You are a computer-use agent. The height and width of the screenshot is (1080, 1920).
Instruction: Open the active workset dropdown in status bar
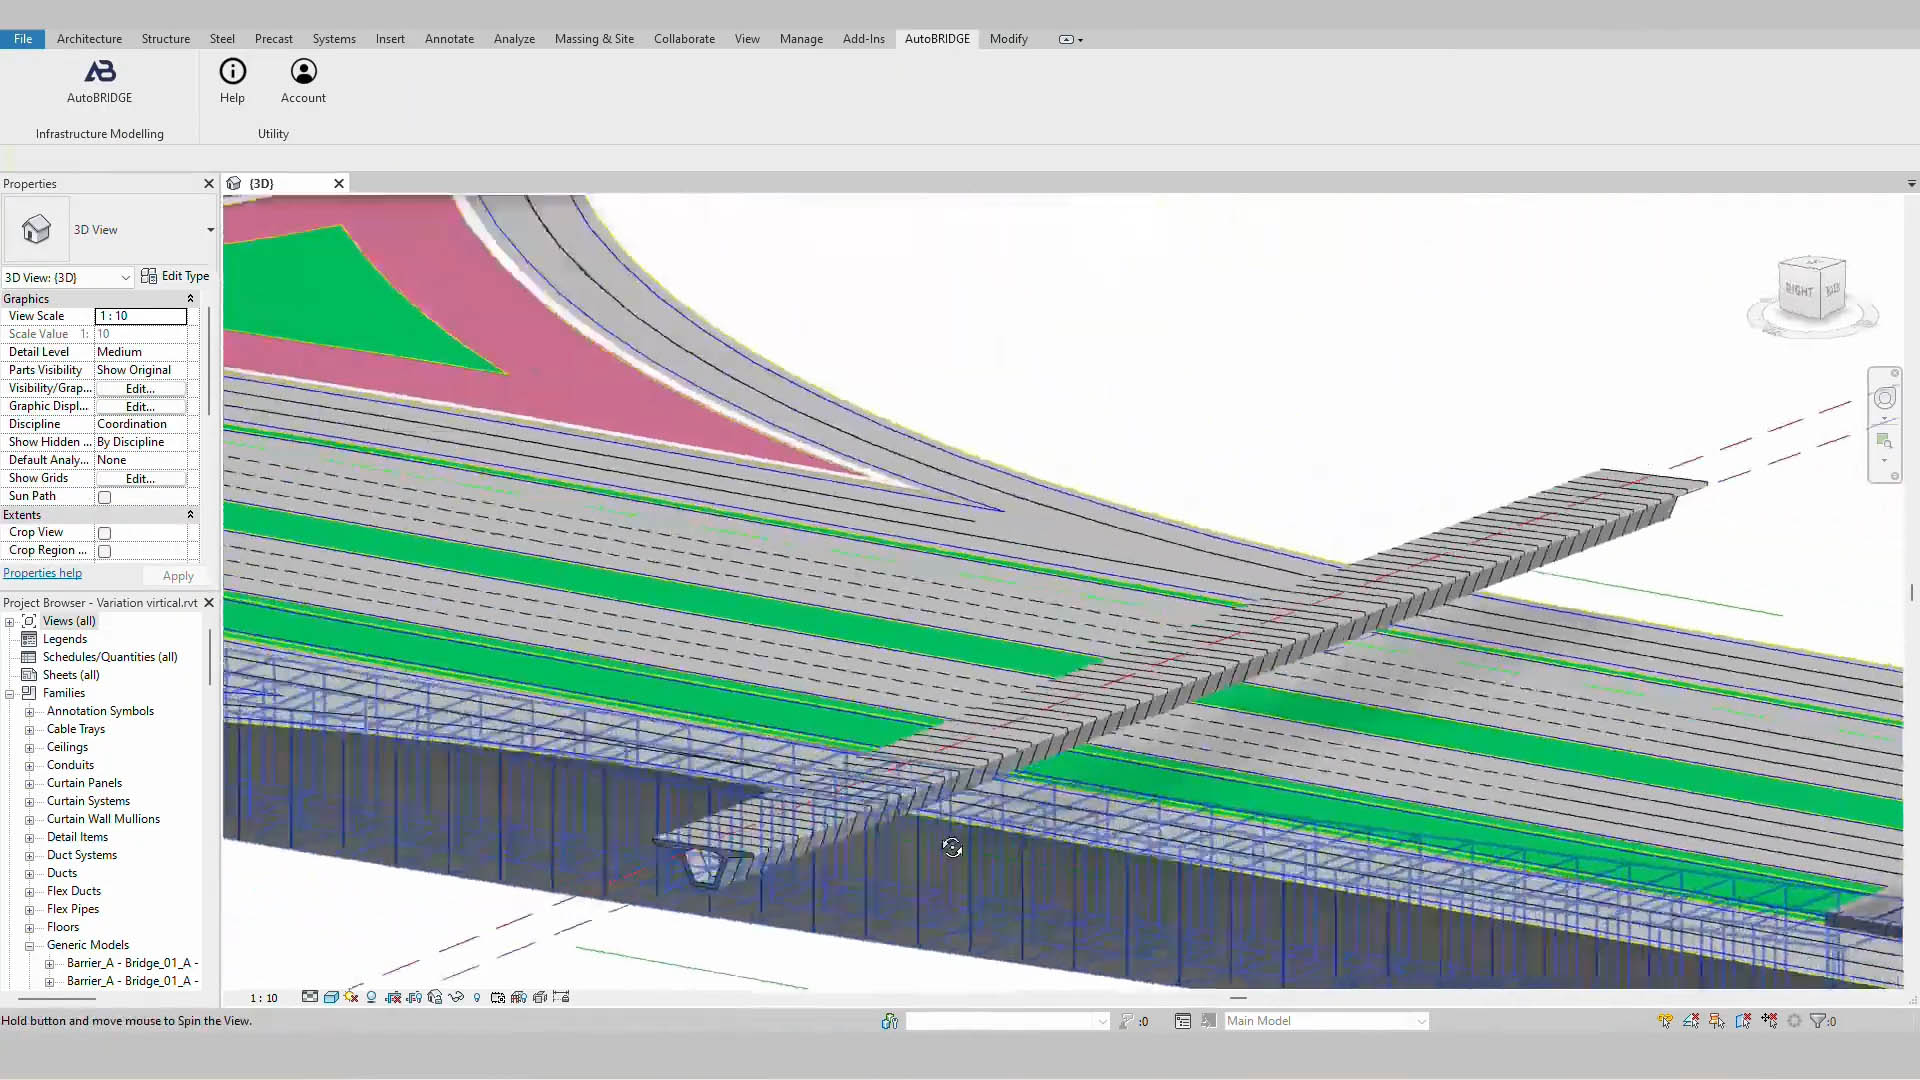pos(1102,1021)
